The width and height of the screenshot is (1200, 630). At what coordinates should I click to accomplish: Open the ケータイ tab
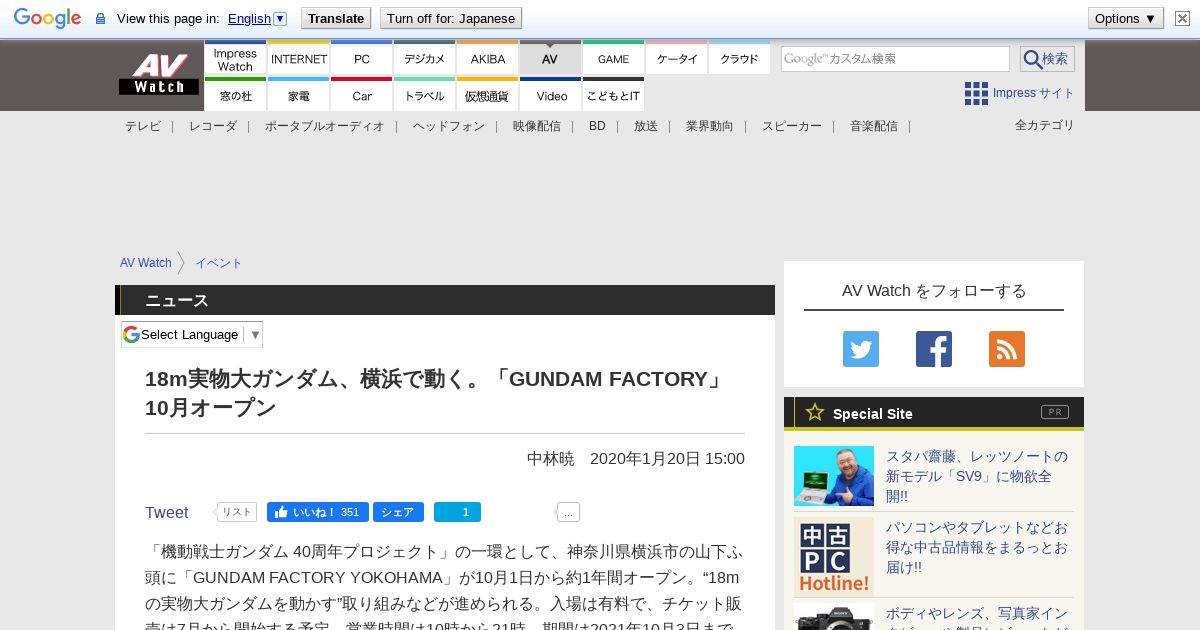pyautogui.click(x=677, y=59)
